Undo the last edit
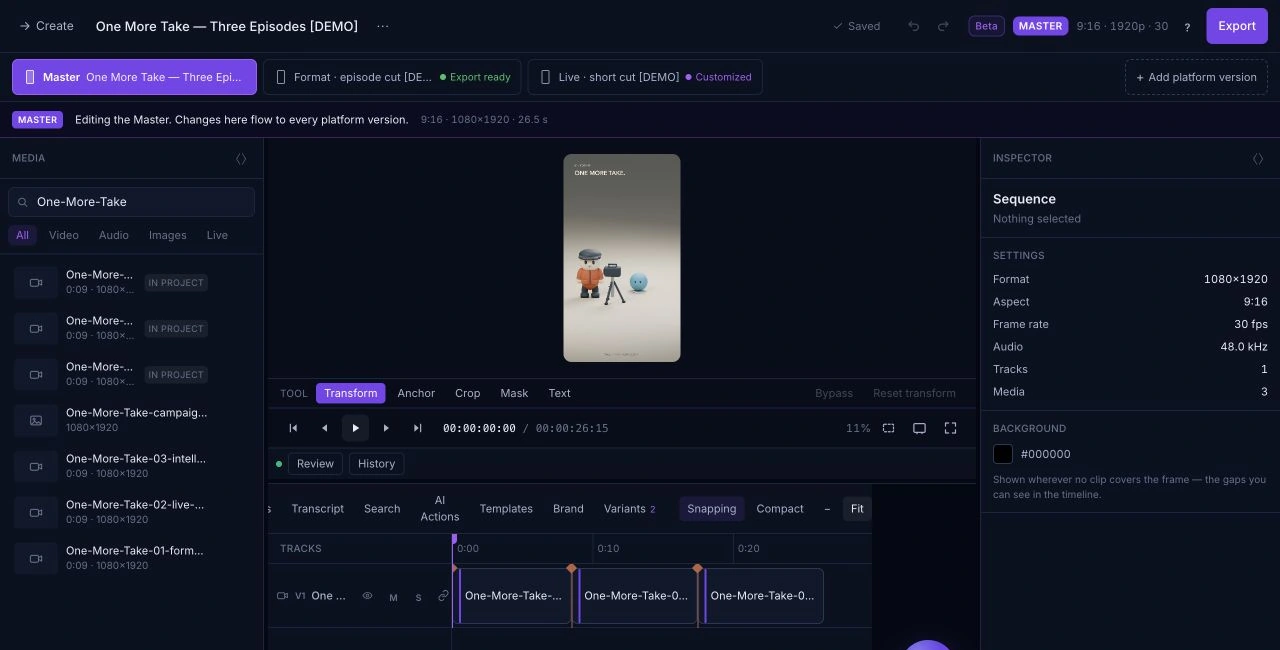1280x650 pixels. click(913, 26)
